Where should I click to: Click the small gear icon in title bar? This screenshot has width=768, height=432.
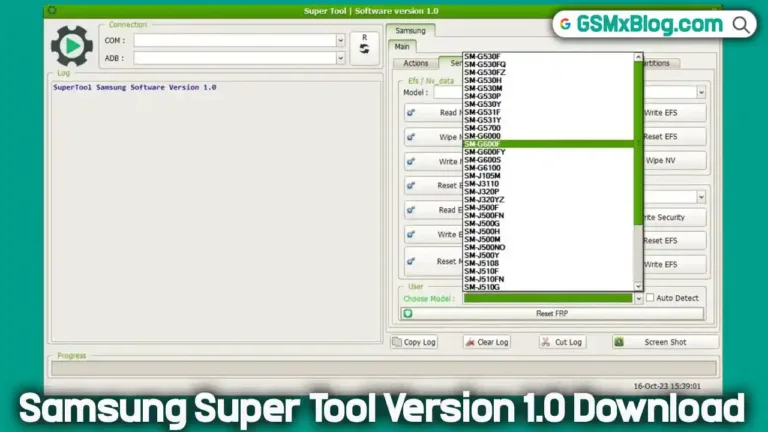tap(52, 10)
